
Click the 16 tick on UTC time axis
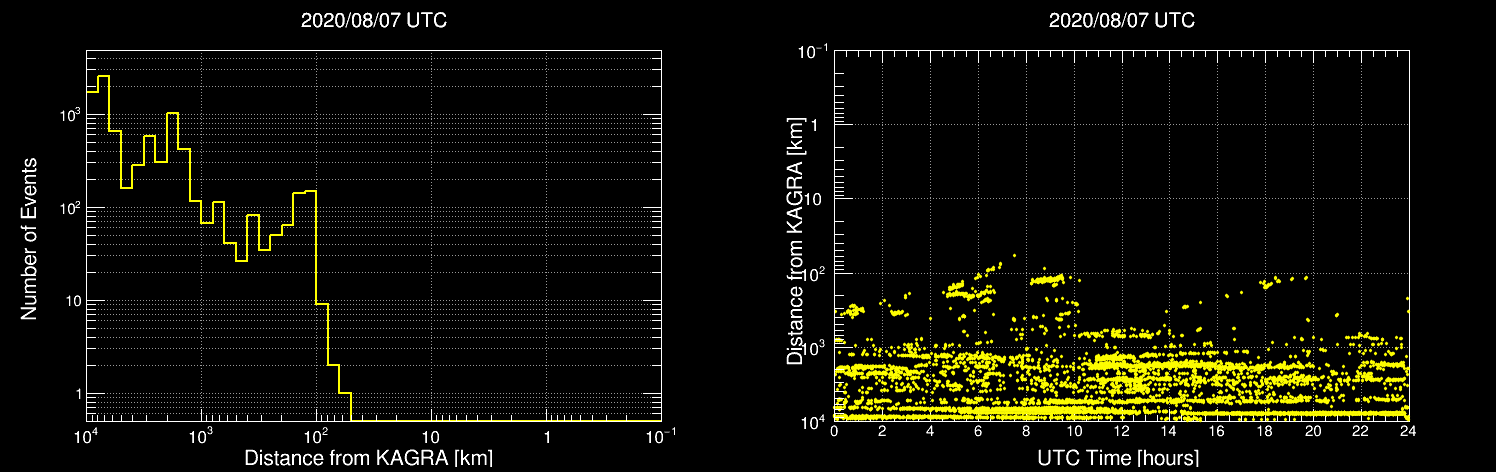click(x=1217, y=433)
